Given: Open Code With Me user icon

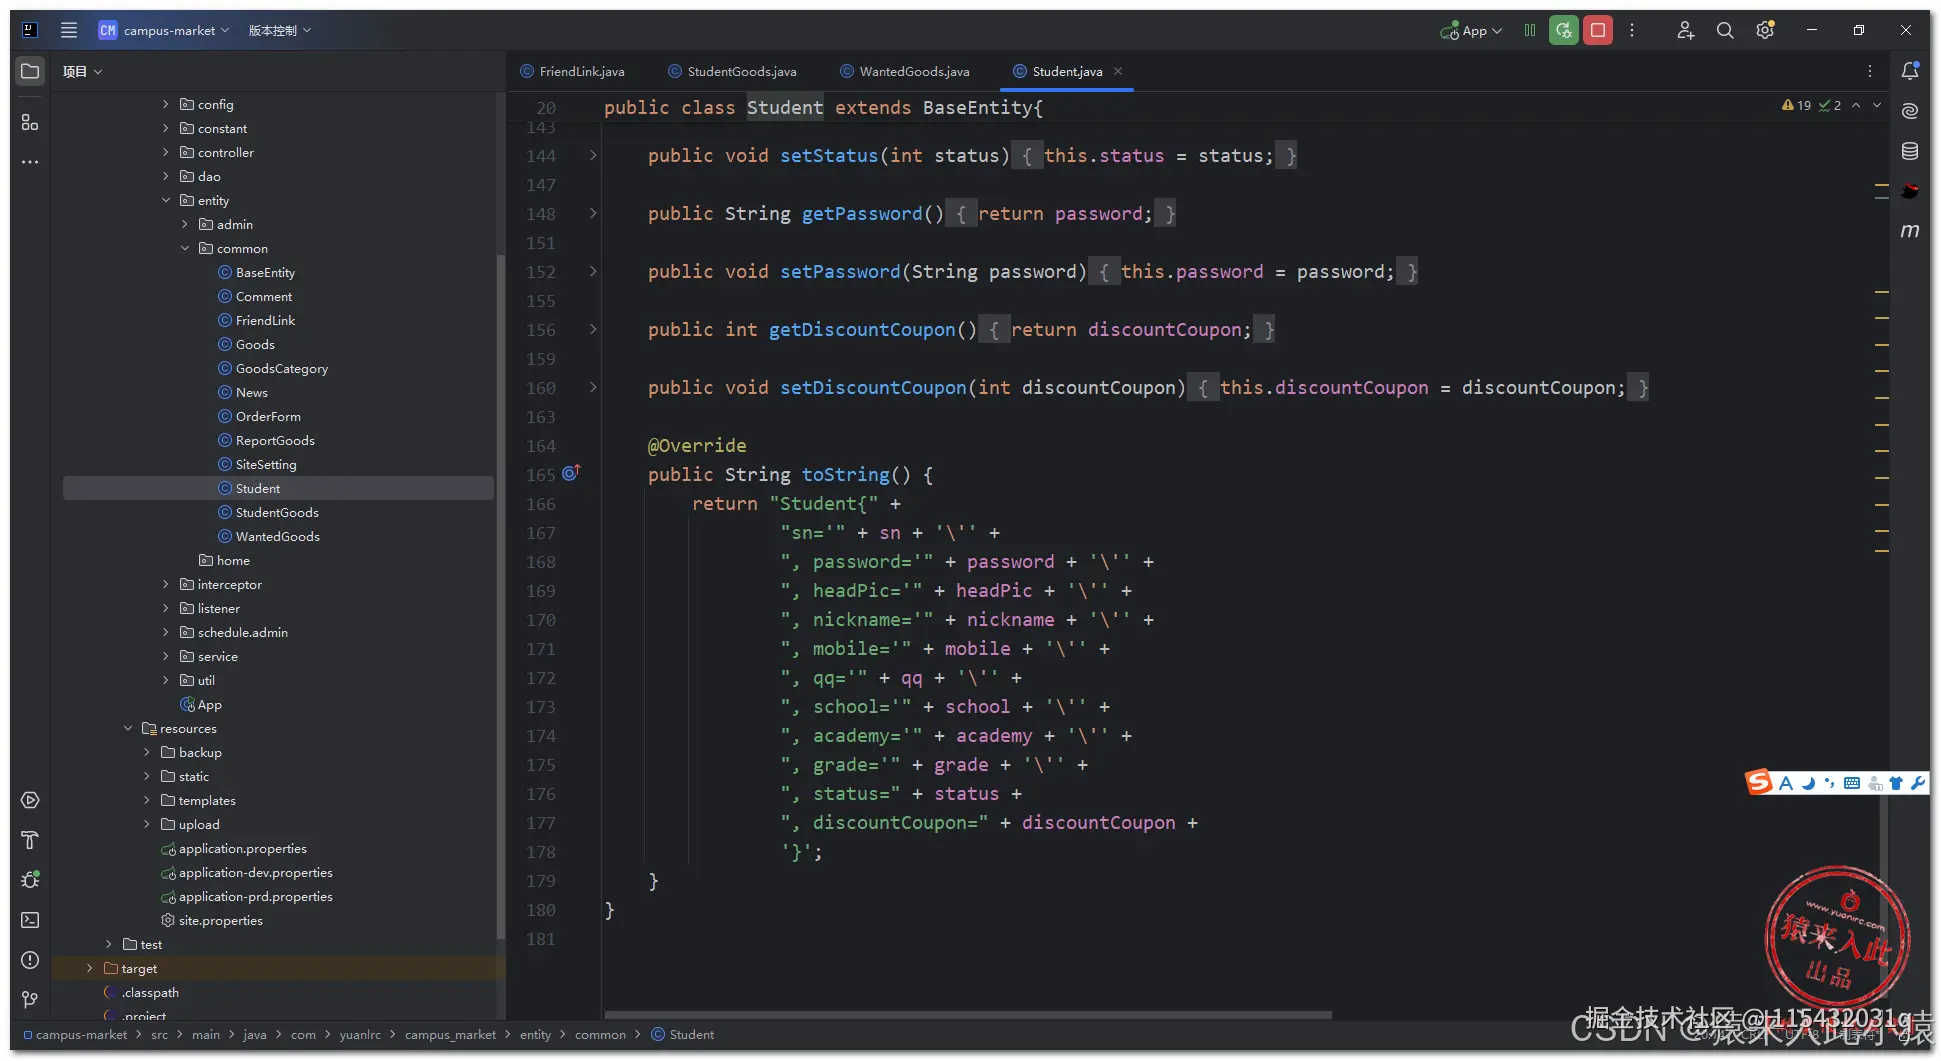Looking at the screenshot, I should pos(1685,30).
